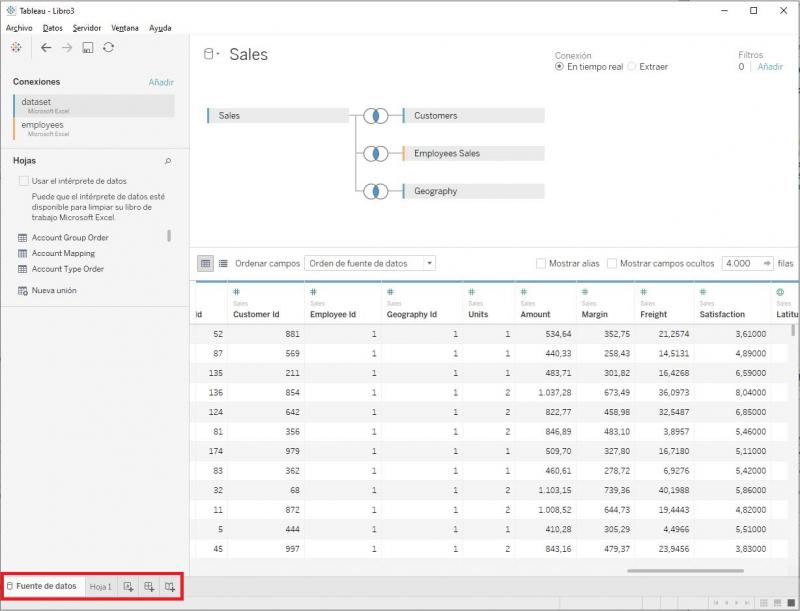Screen dimensions: 800x611
Task: Click the rows count input field
Action: [x=738, y=264]
